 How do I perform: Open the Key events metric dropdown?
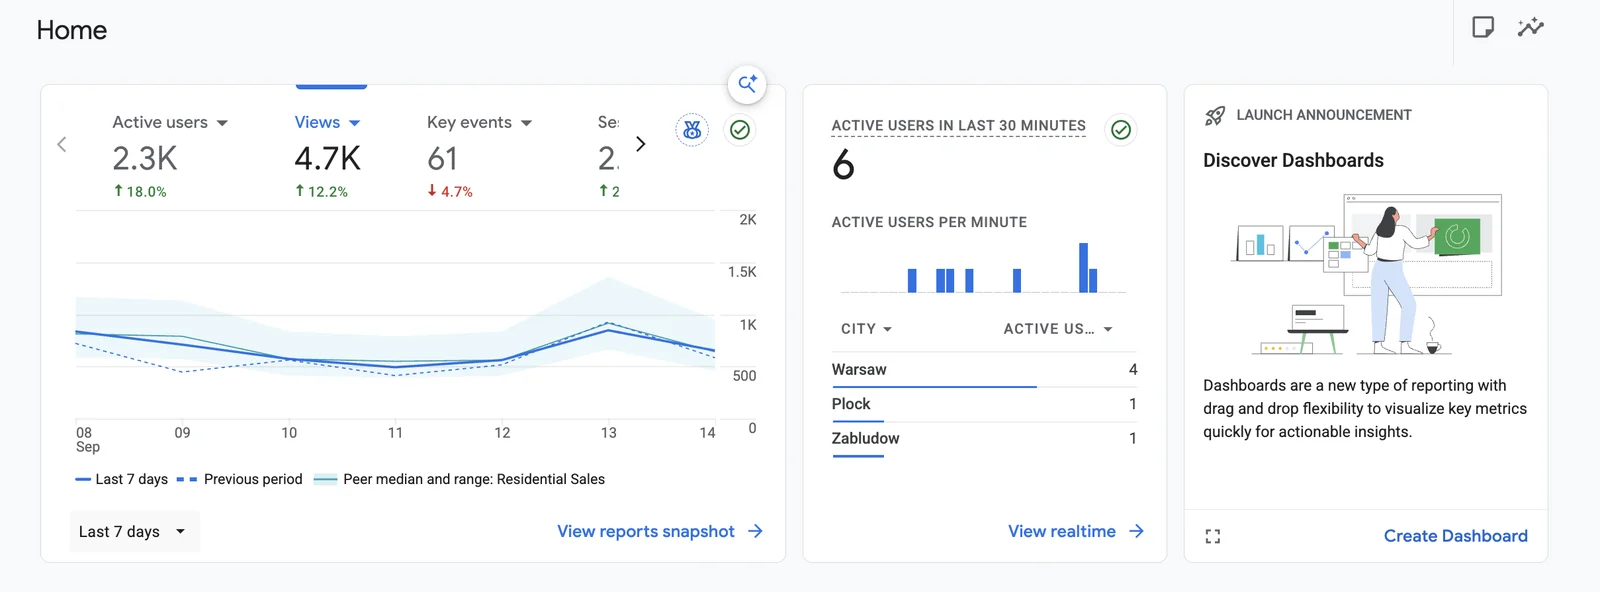(x=526, y=123)
